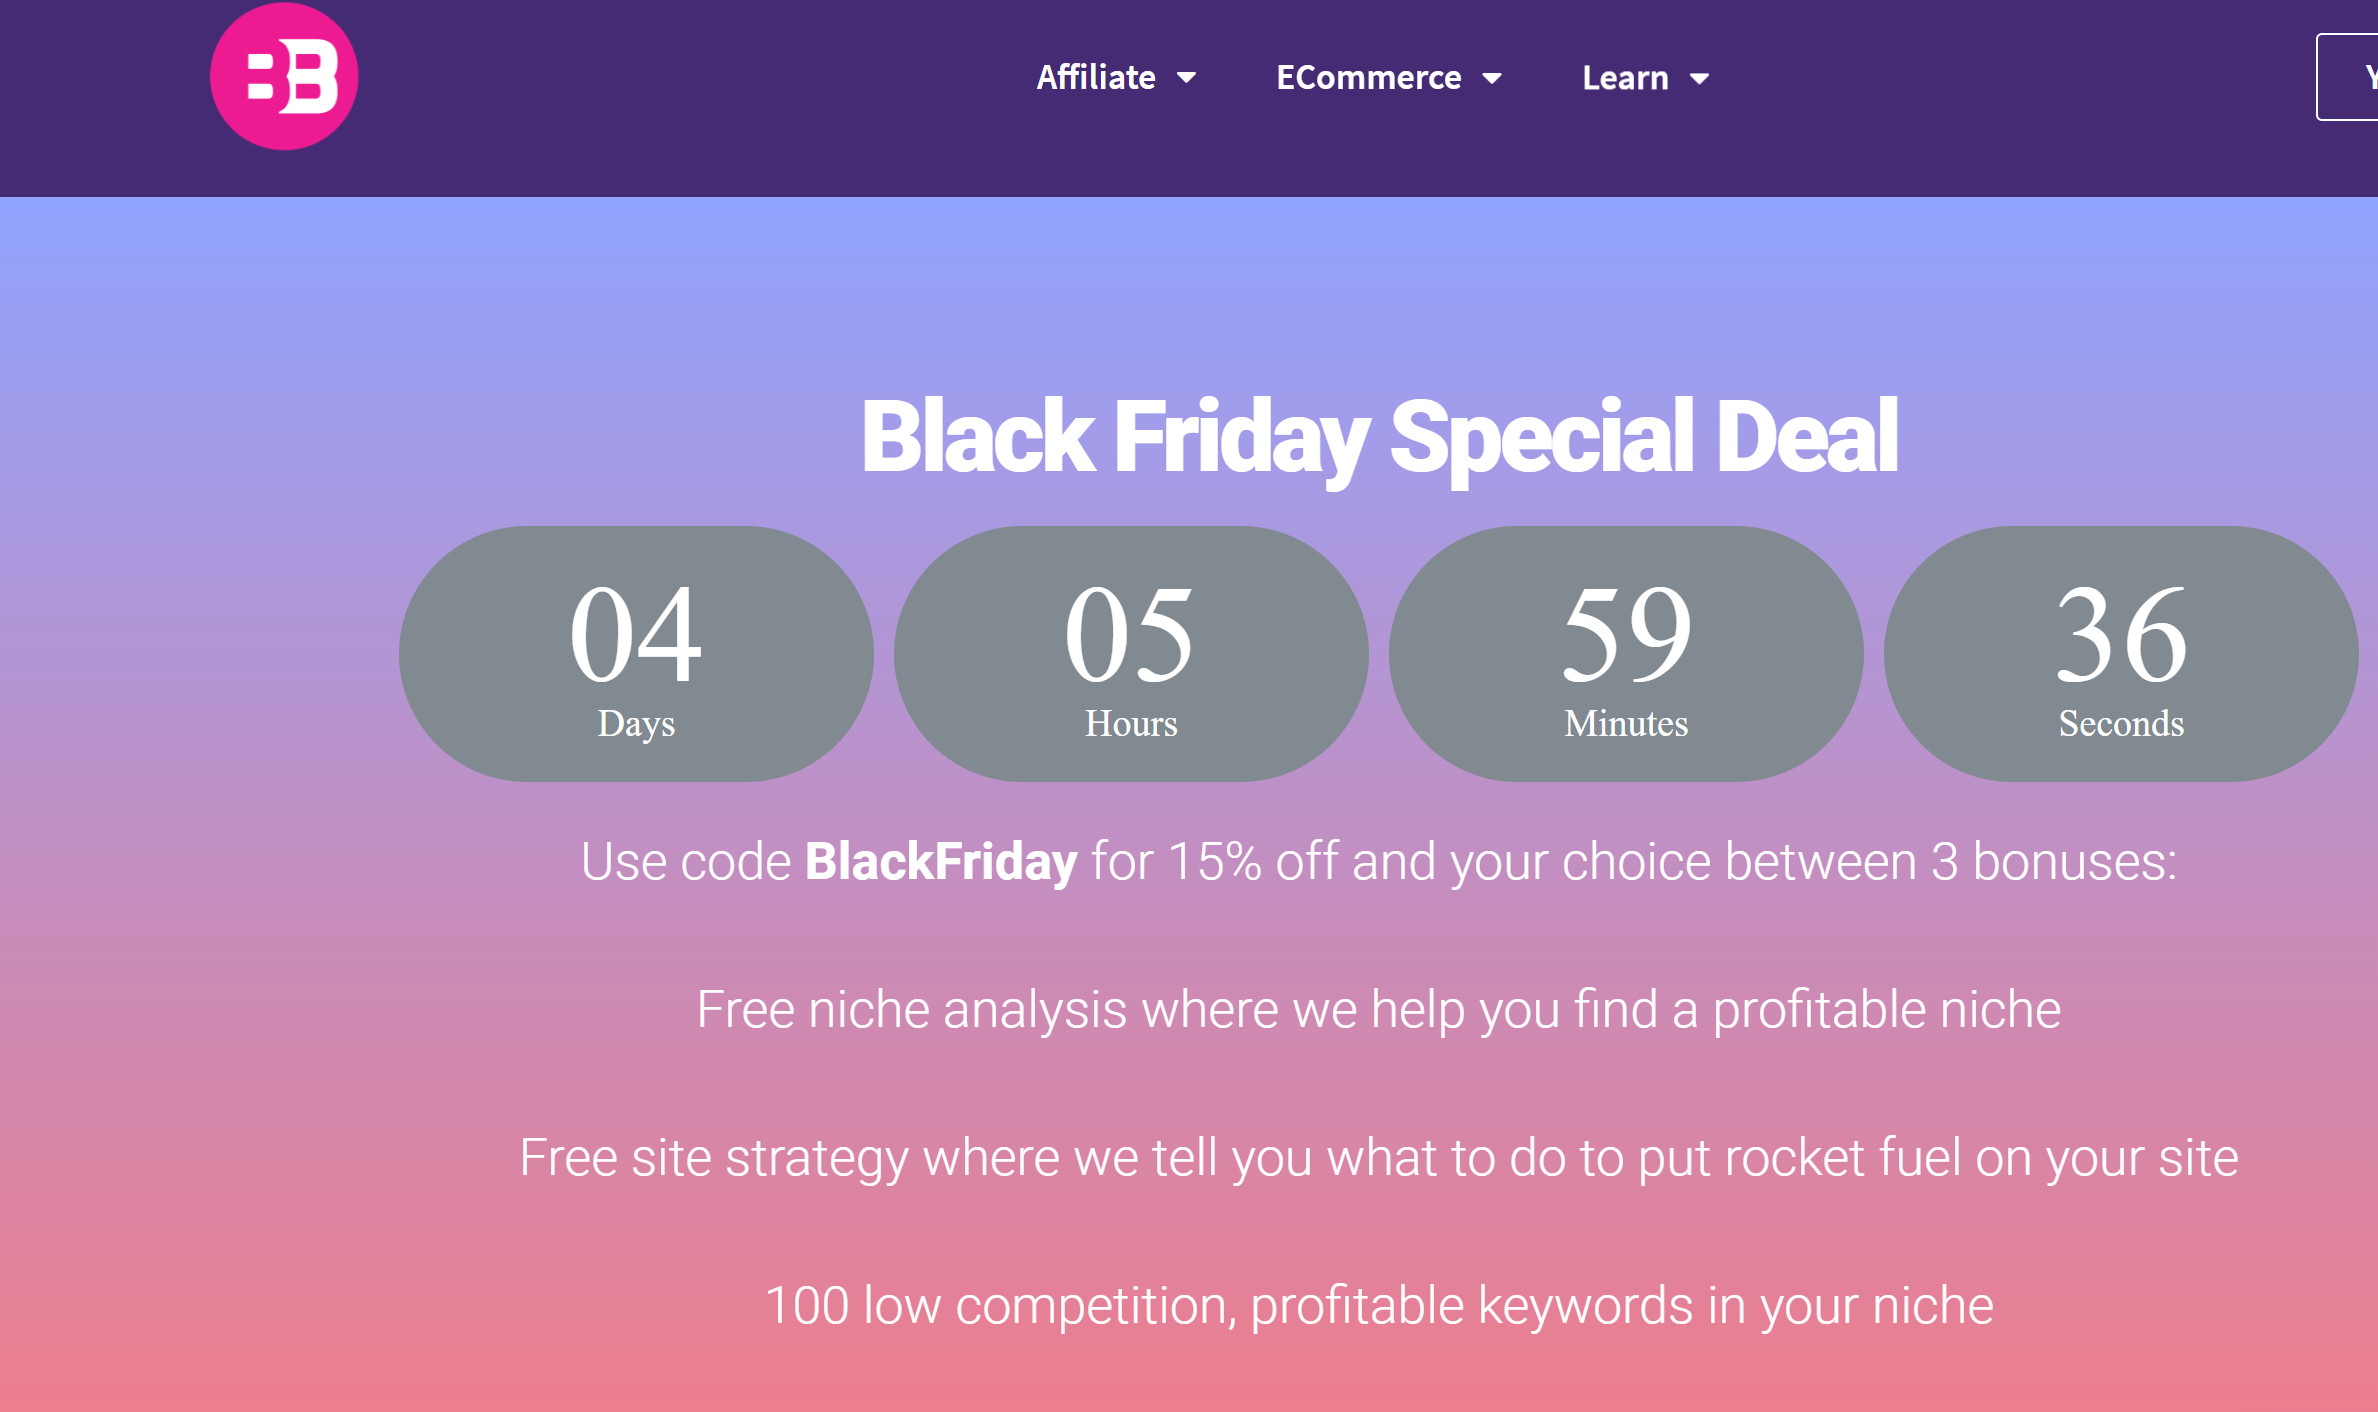2378x1412 pixels.
Task: Expand the arrow next to Affiliate
Action: [x=1187, y=78]
